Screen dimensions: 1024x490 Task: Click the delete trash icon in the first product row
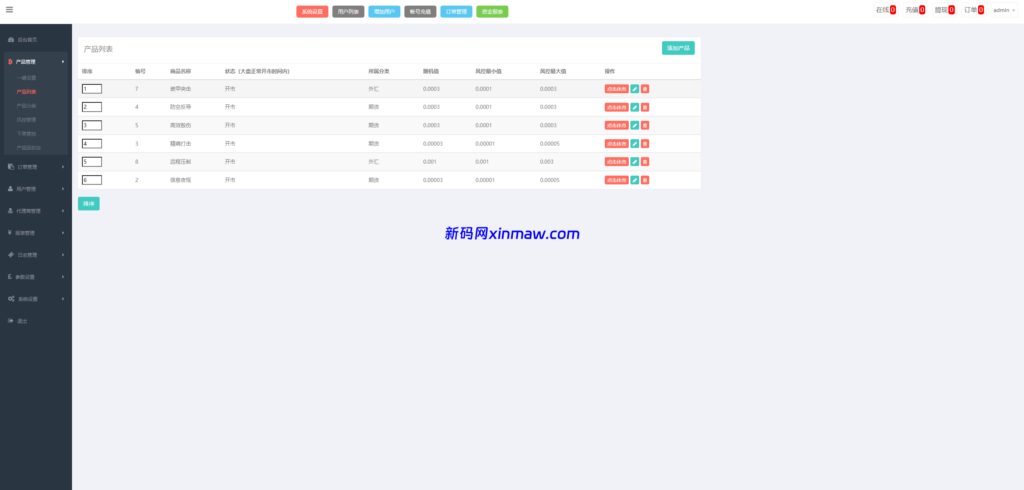(x=645, y=89)
